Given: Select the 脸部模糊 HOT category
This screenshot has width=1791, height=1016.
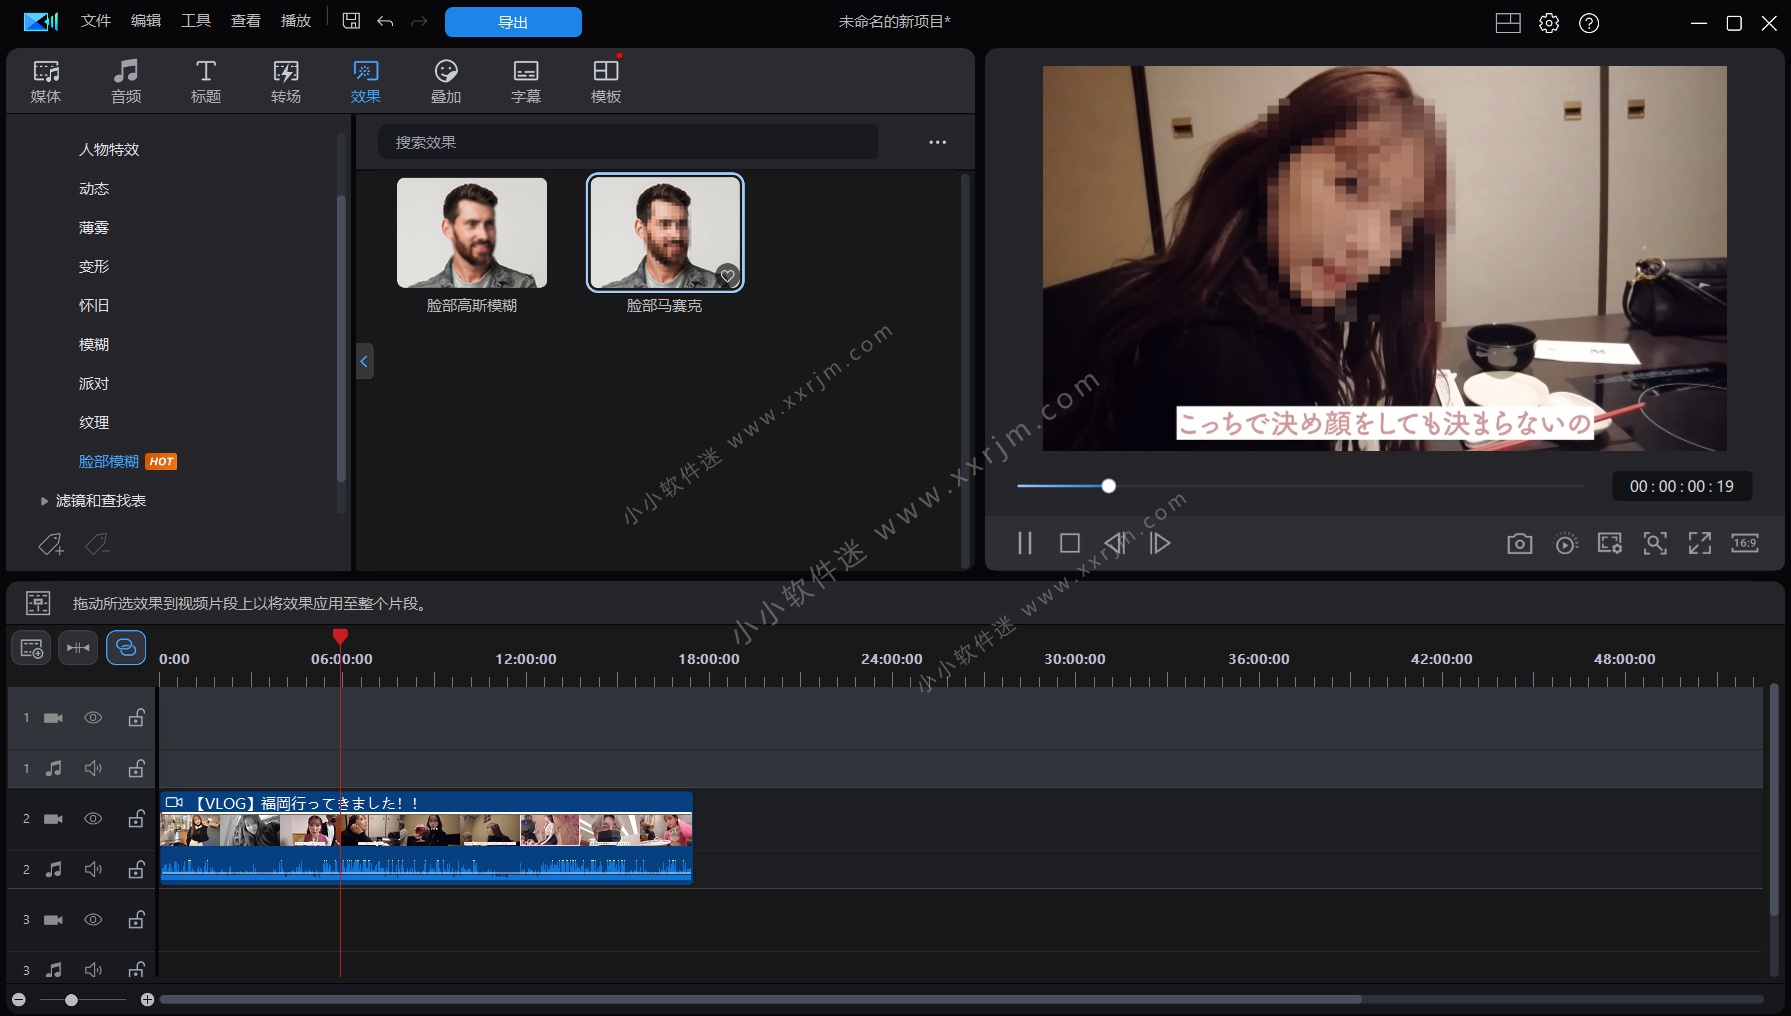Looking at the screenshot, I should [107, 461].
